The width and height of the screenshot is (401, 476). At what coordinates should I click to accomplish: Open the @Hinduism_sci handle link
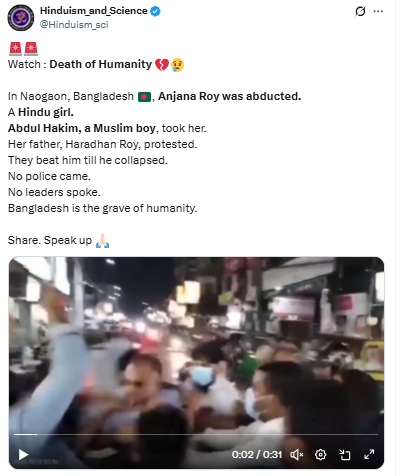pos(74,25)
